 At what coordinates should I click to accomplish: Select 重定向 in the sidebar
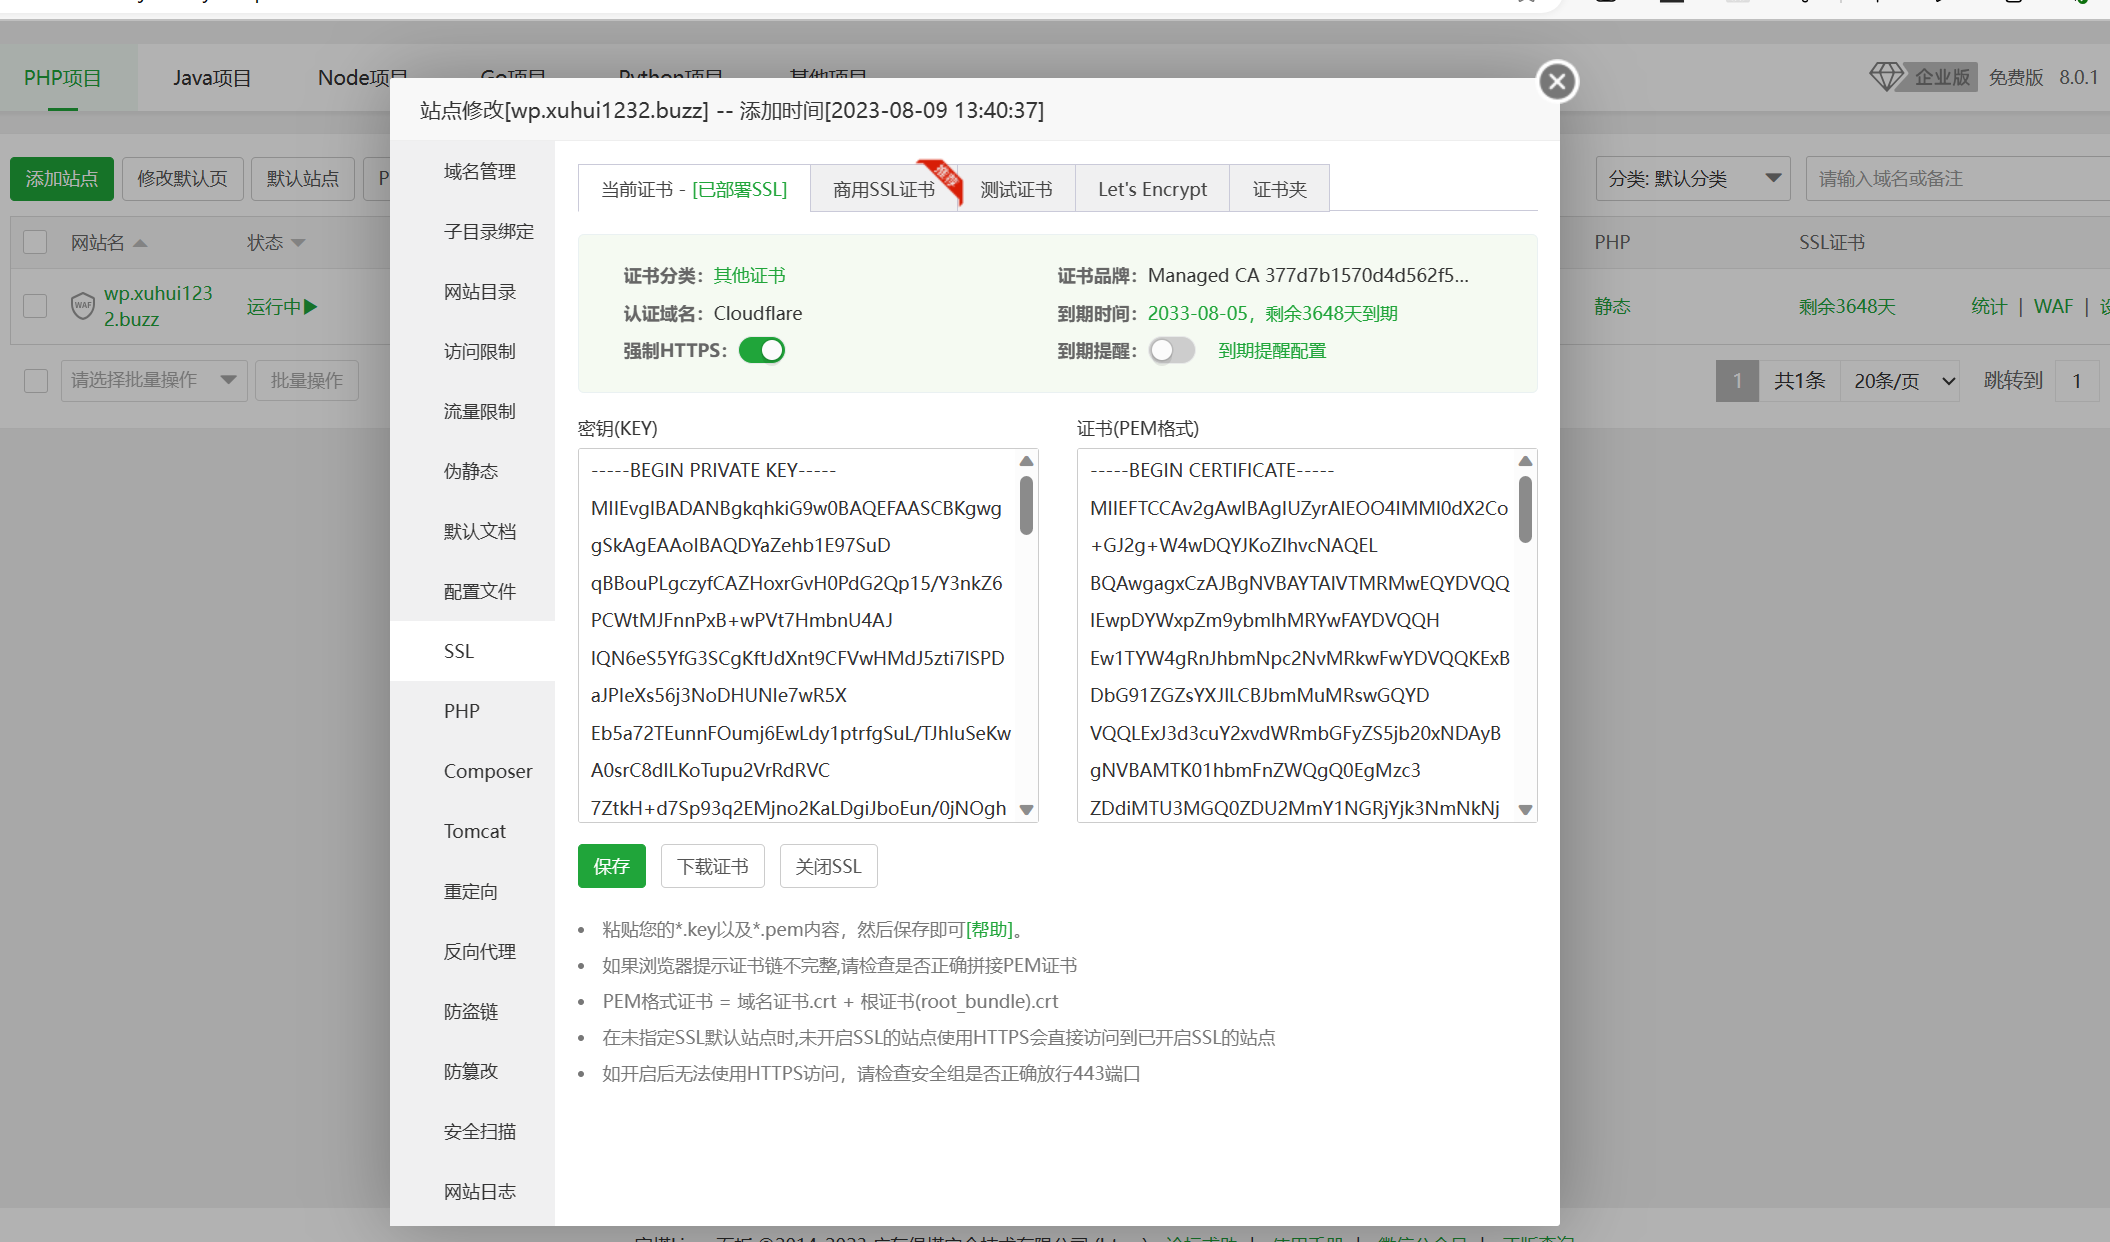click(471, 891)
